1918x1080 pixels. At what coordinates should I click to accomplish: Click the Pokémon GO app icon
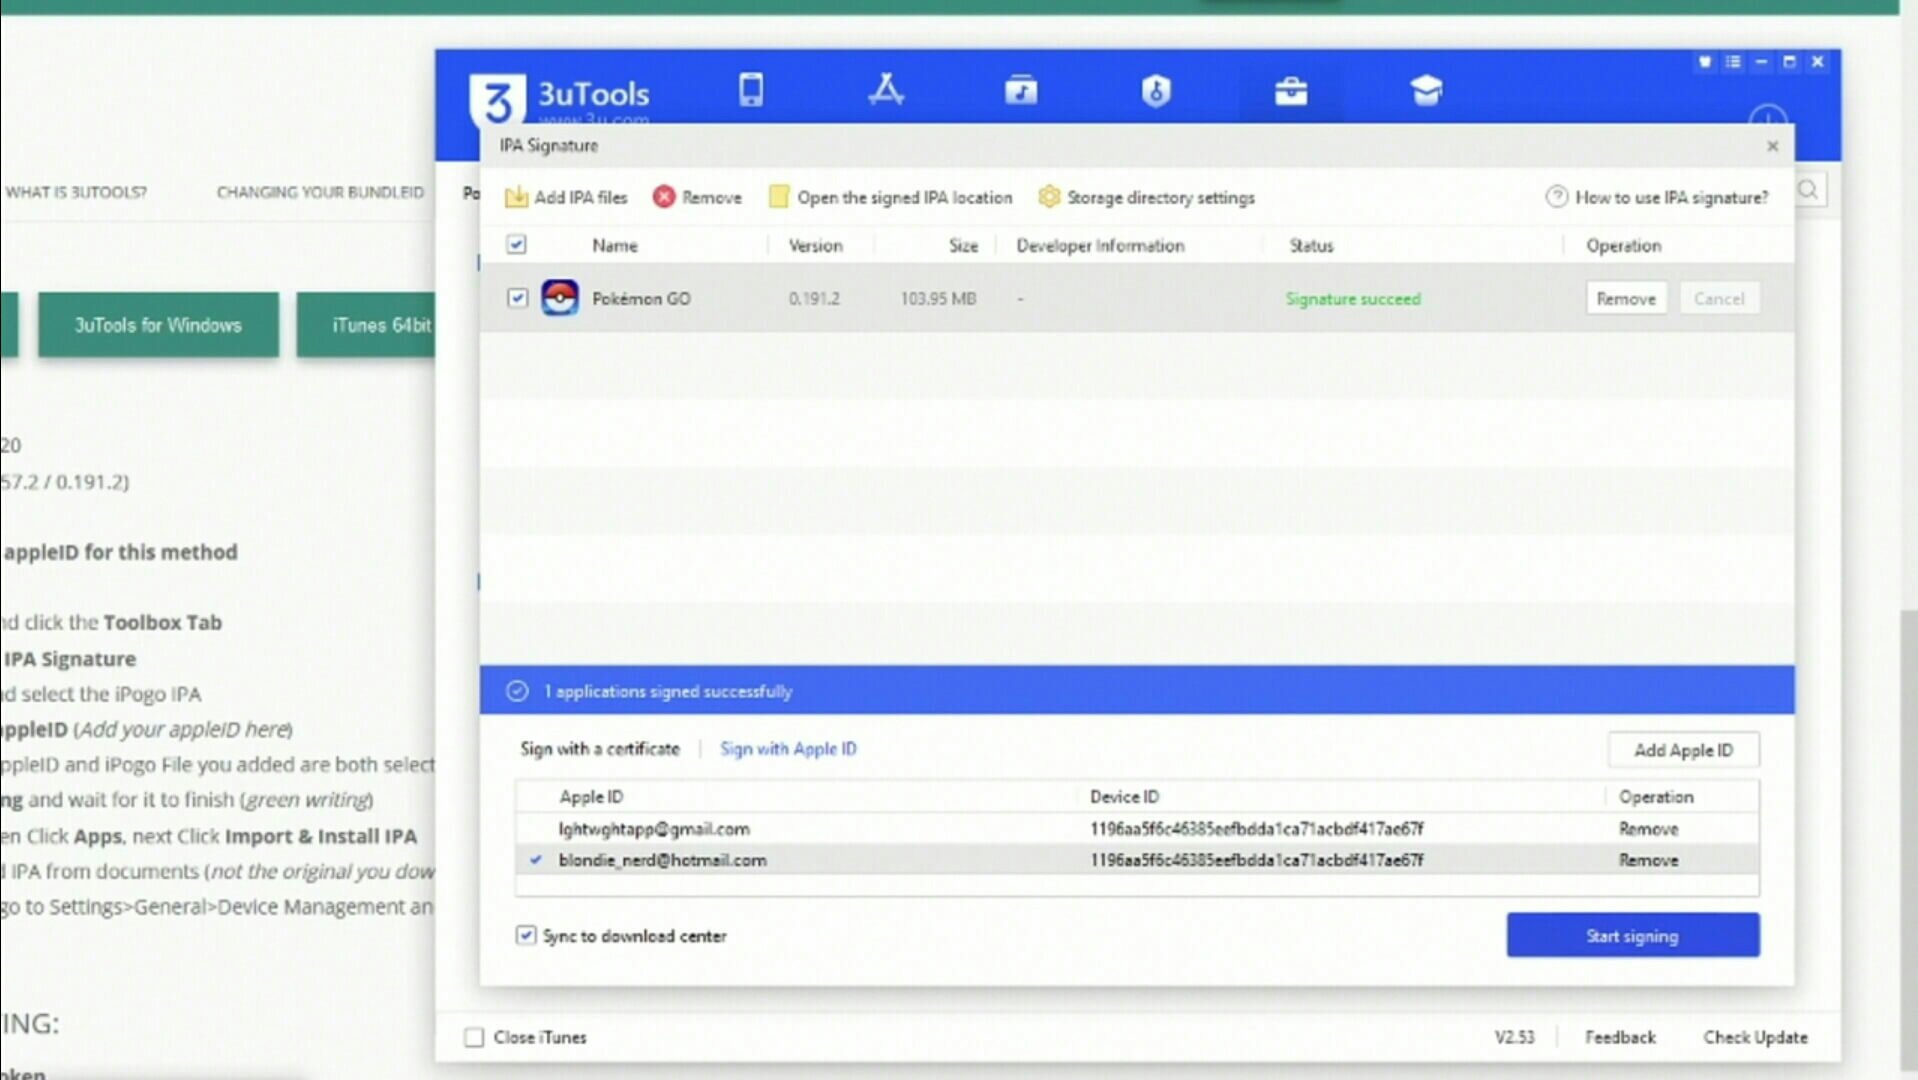(560, 298)
